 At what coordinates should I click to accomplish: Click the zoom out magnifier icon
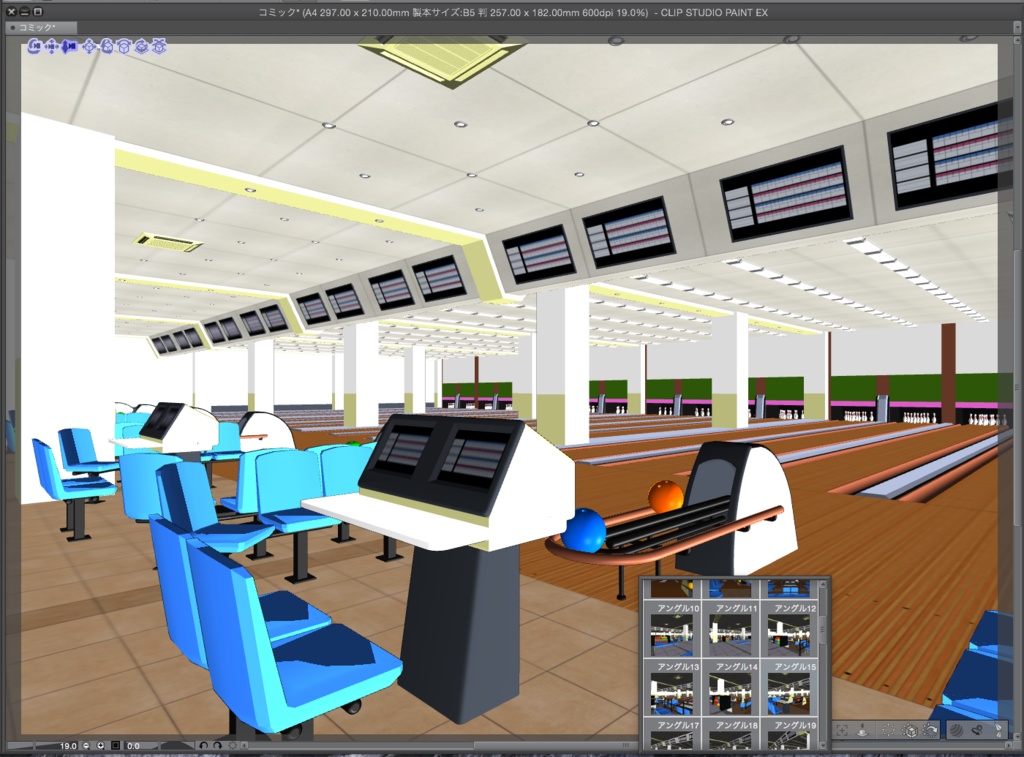[86, 745]
